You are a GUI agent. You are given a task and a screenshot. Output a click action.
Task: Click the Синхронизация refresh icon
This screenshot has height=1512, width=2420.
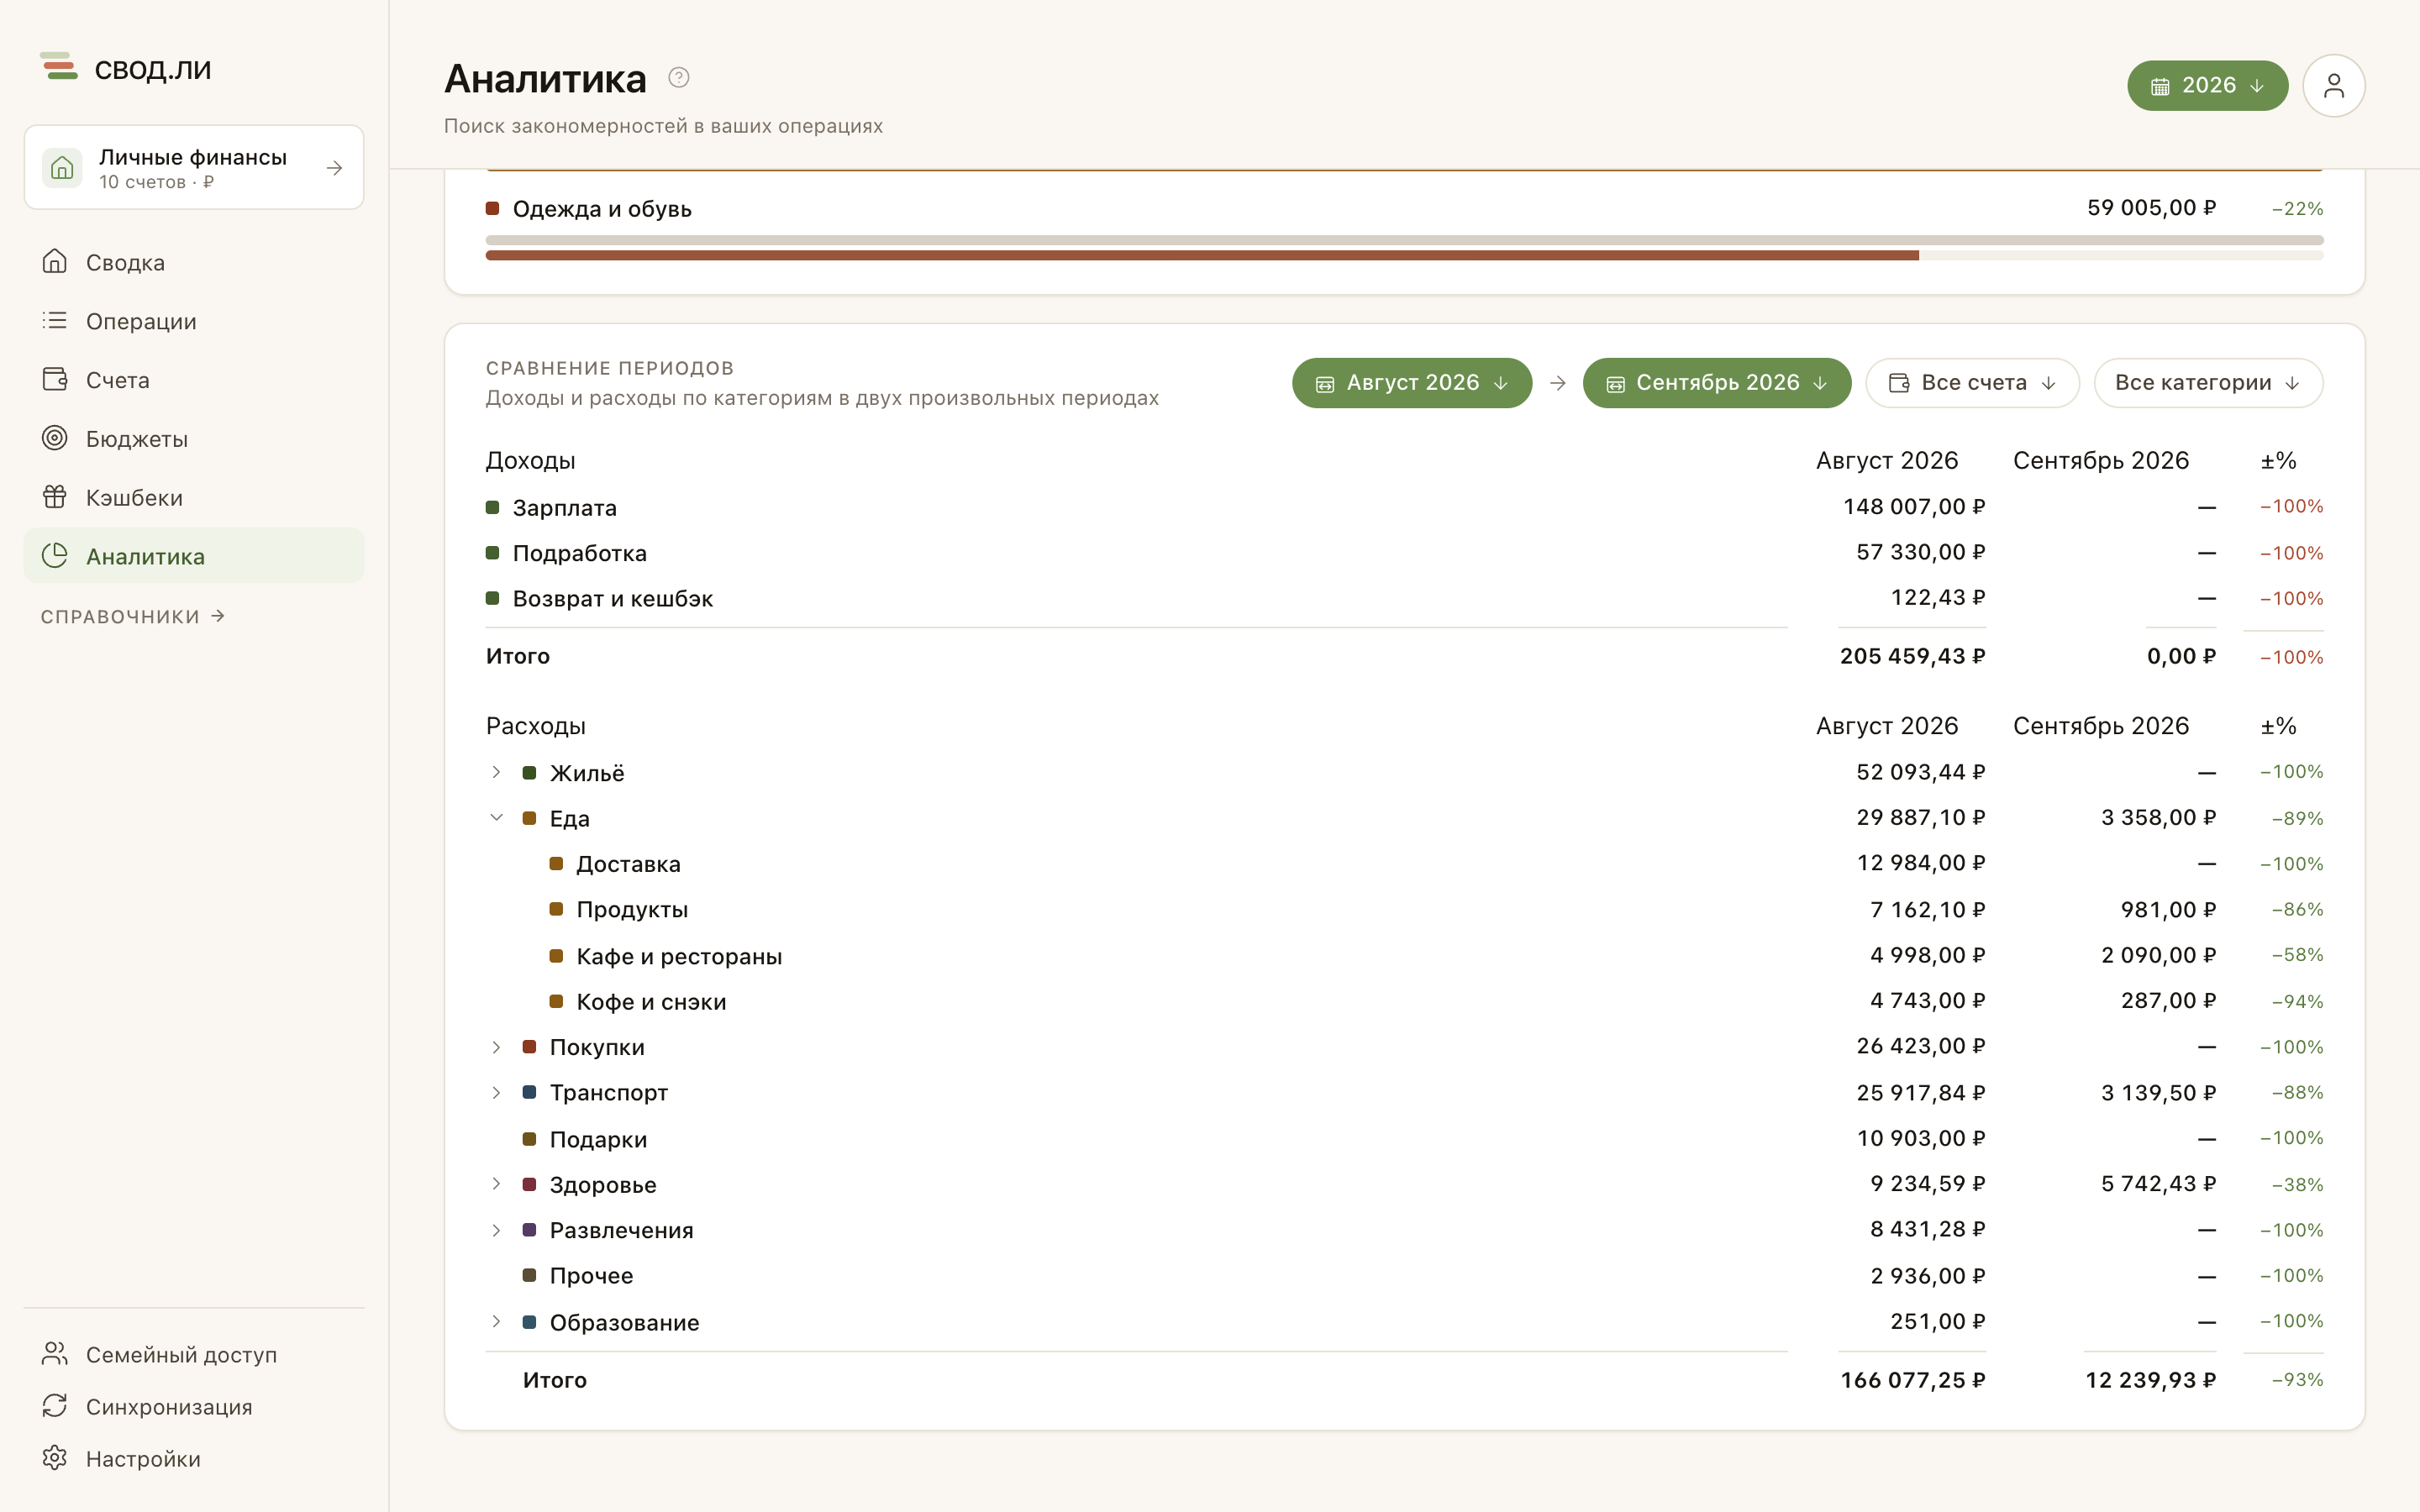[x=55, y=1405]
